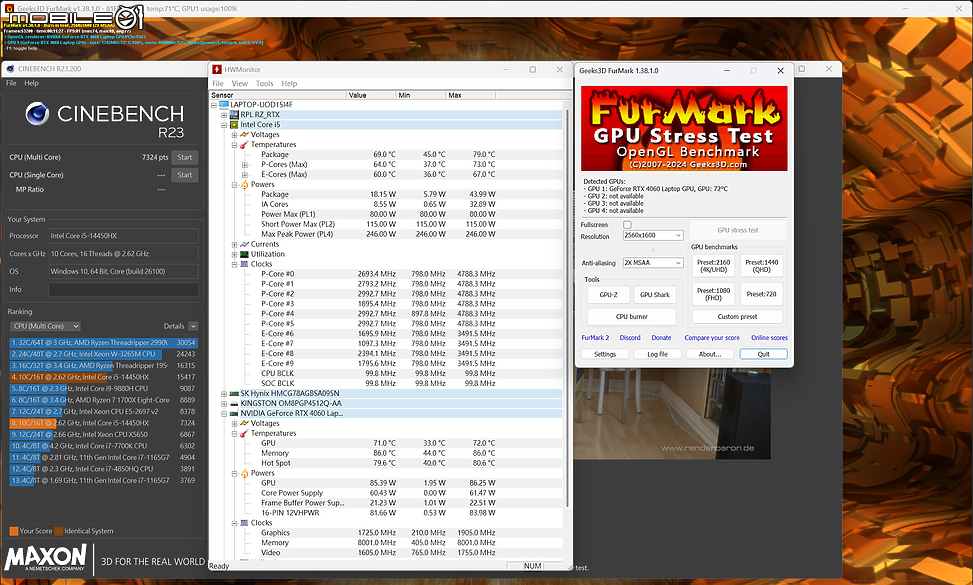
Task: Click the Currents wave icon
Action: pyautogui.click(x=244, y=244)
